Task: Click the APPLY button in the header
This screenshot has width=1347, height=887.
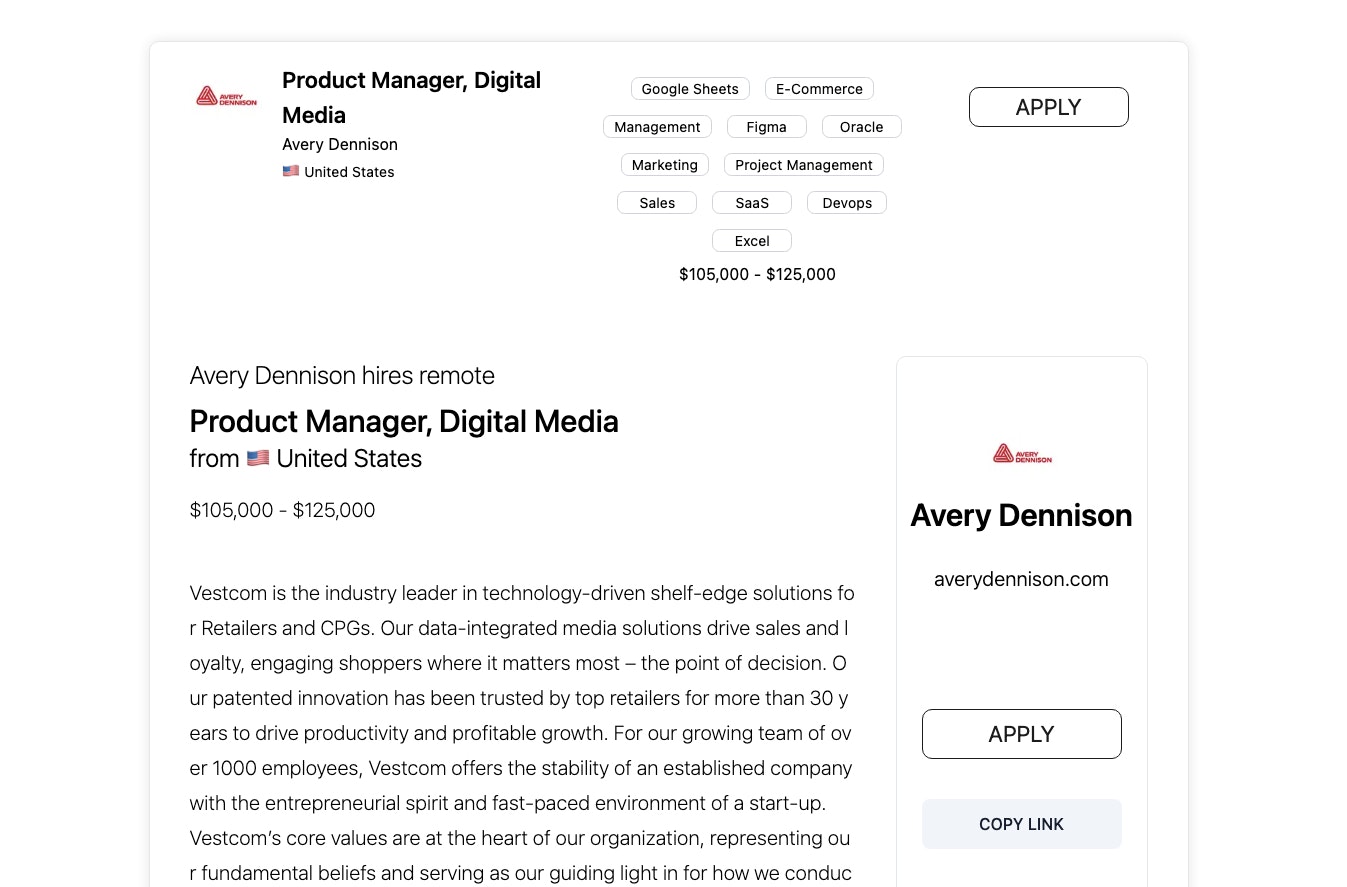Action: [1048, 107]
